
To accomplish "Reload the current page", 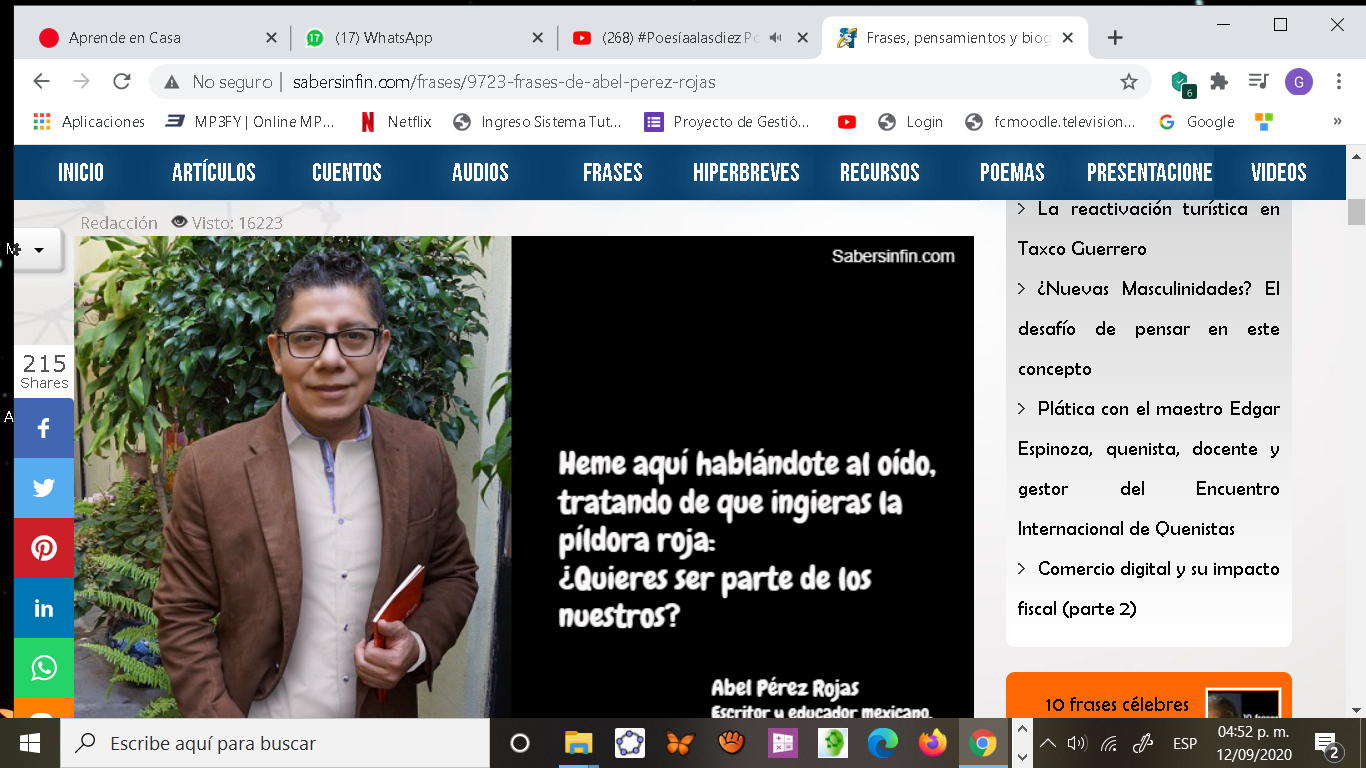I will 122,82.
